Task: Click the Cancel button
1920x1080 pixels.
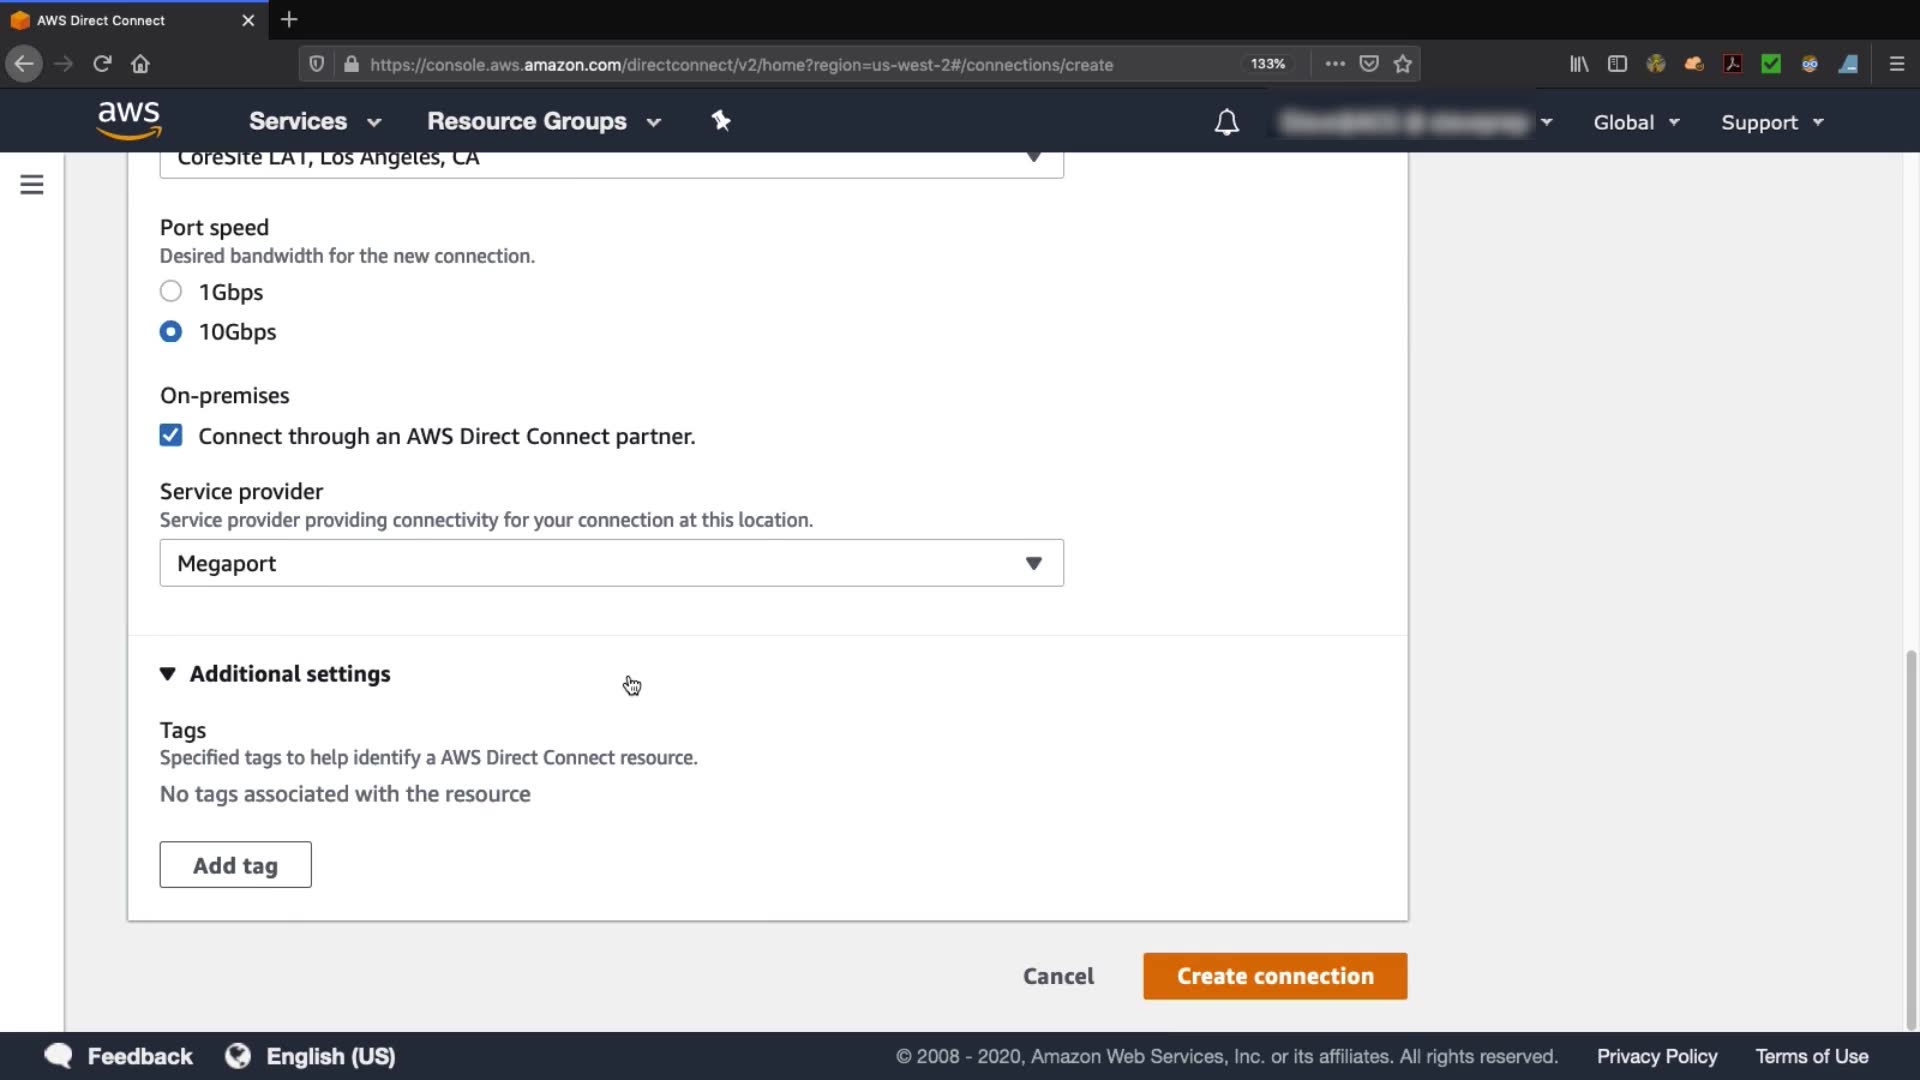Action: [1058, 976]
